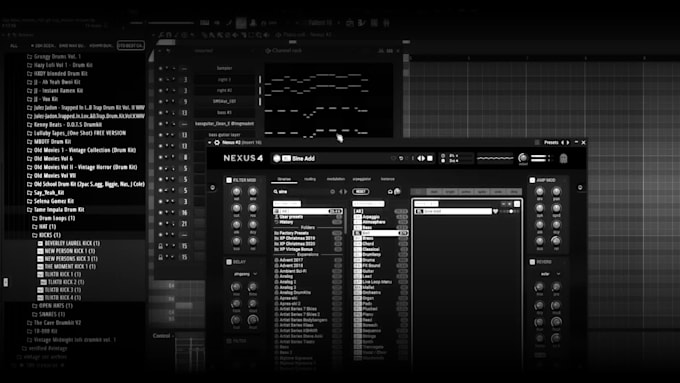The height and width of the screenshot is (383, 680).
Task: Click the white stop square in Nexus header
Action: tap(430, 158)
